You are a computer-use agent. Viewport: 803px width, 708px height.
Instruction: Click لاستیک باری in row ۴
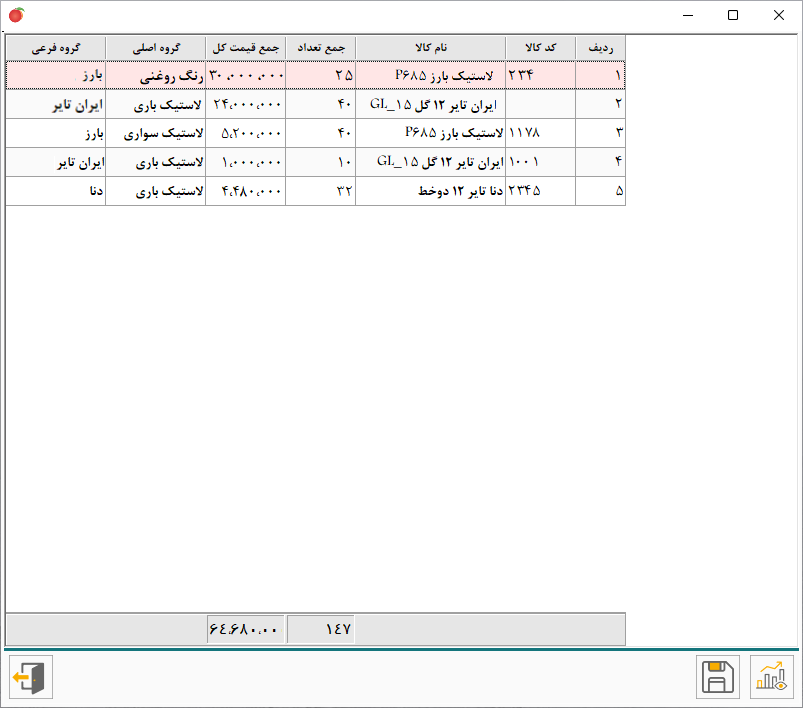[156, 162]
